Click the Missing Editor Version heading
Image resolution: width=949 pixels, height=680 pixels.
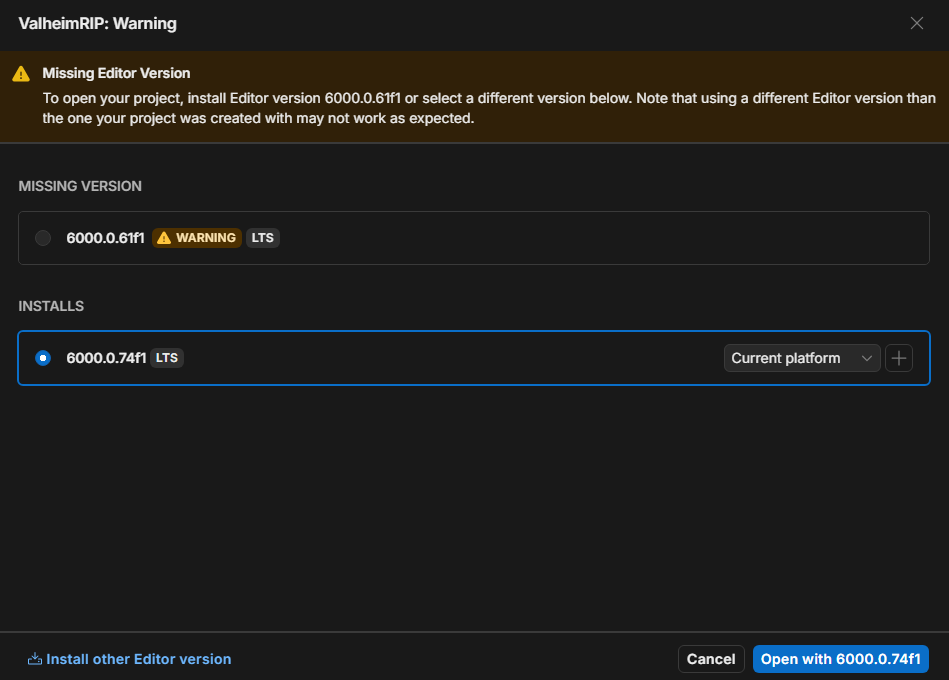[116, 73]
